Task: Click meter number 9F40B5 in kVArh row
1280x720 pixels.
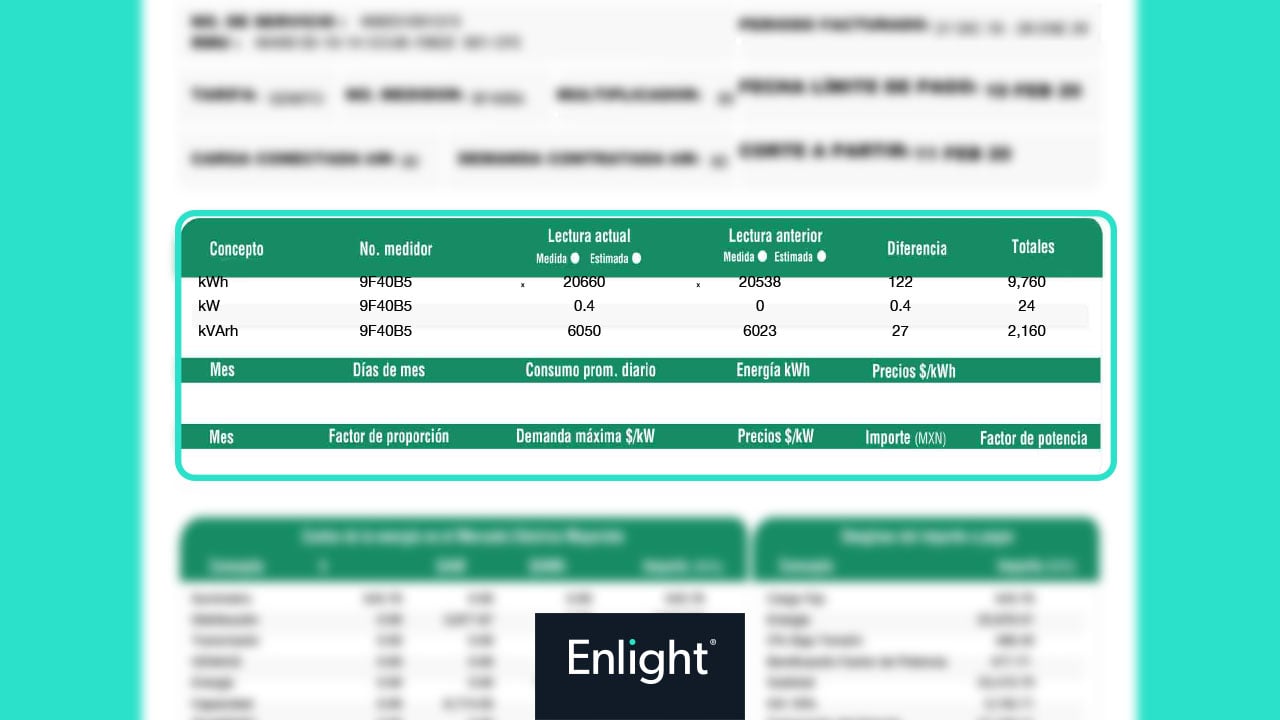Action: tap(386, 331)
